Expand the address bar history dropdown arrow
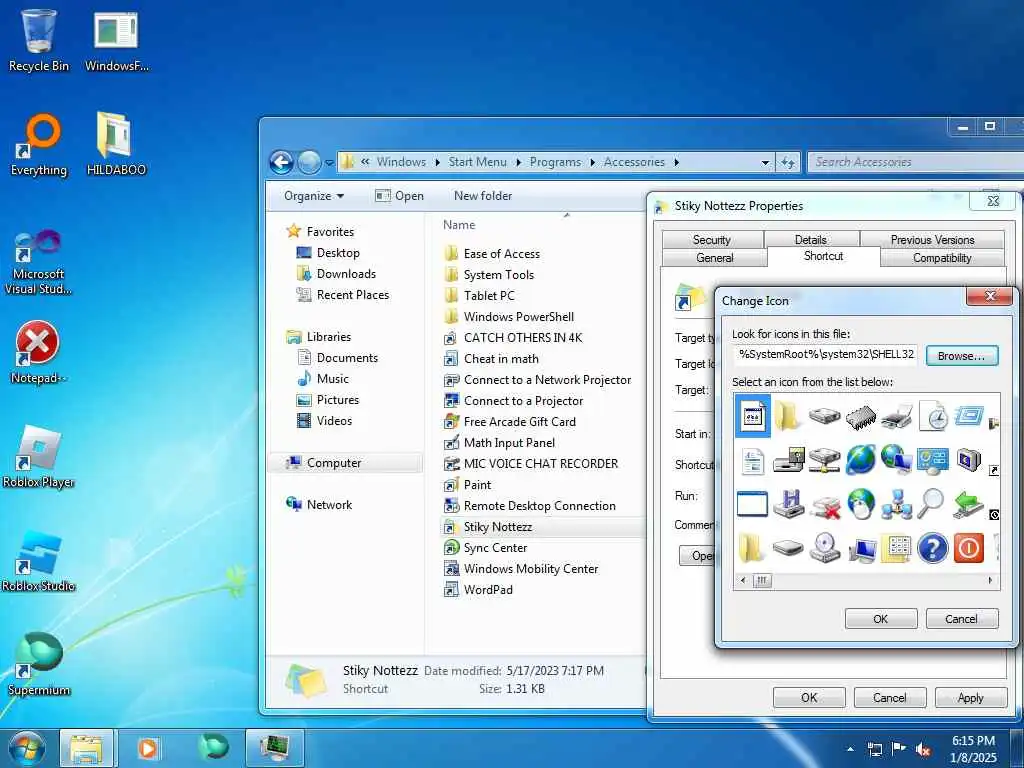This screenshot has width=1024, height=768. click(x=765, y=162)
